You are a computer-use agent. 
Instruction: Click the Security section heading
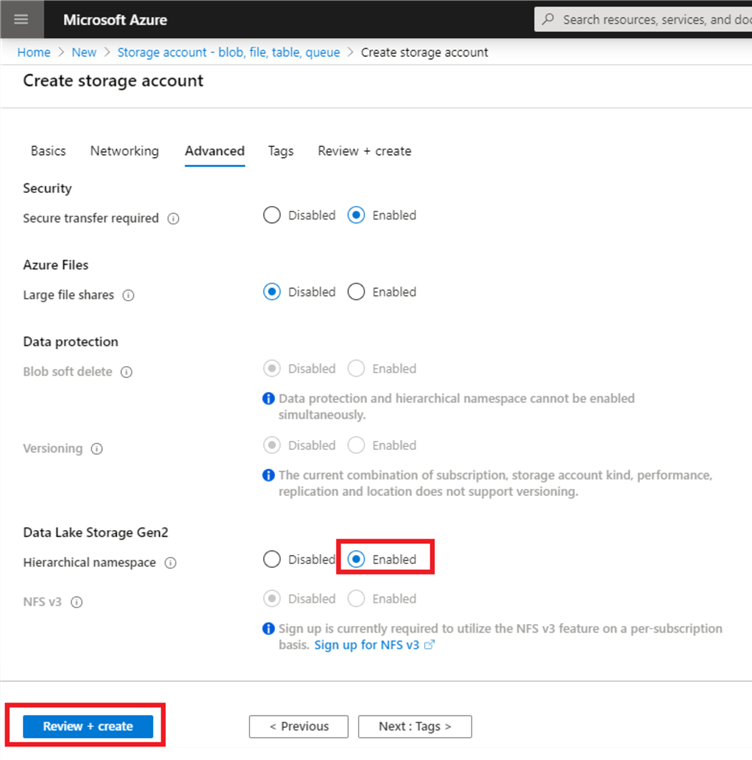48,188
